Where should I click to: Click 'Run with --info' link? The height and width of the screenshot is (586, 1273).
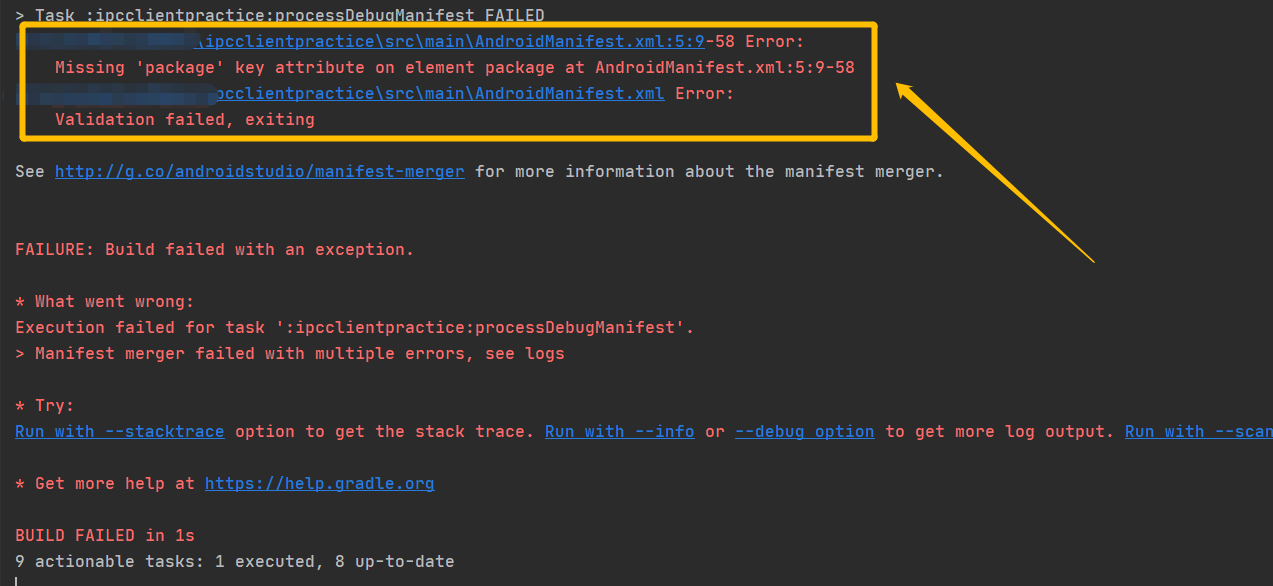(620, 432)
